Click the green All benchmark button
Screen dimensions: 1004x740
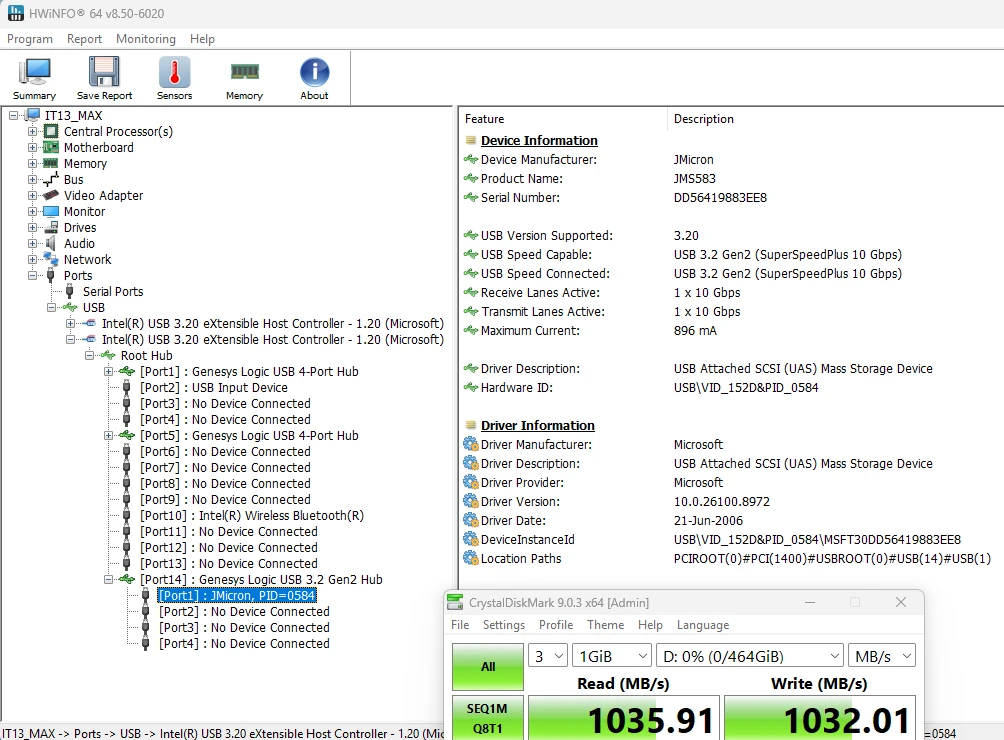[488, 666]
